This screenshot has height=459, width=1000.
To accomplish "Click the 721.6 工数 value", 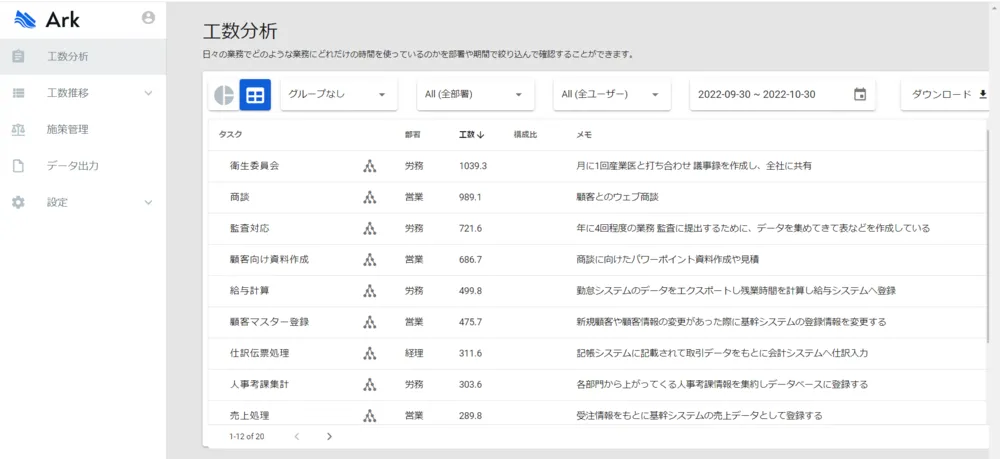I will (x=470, y=228).
